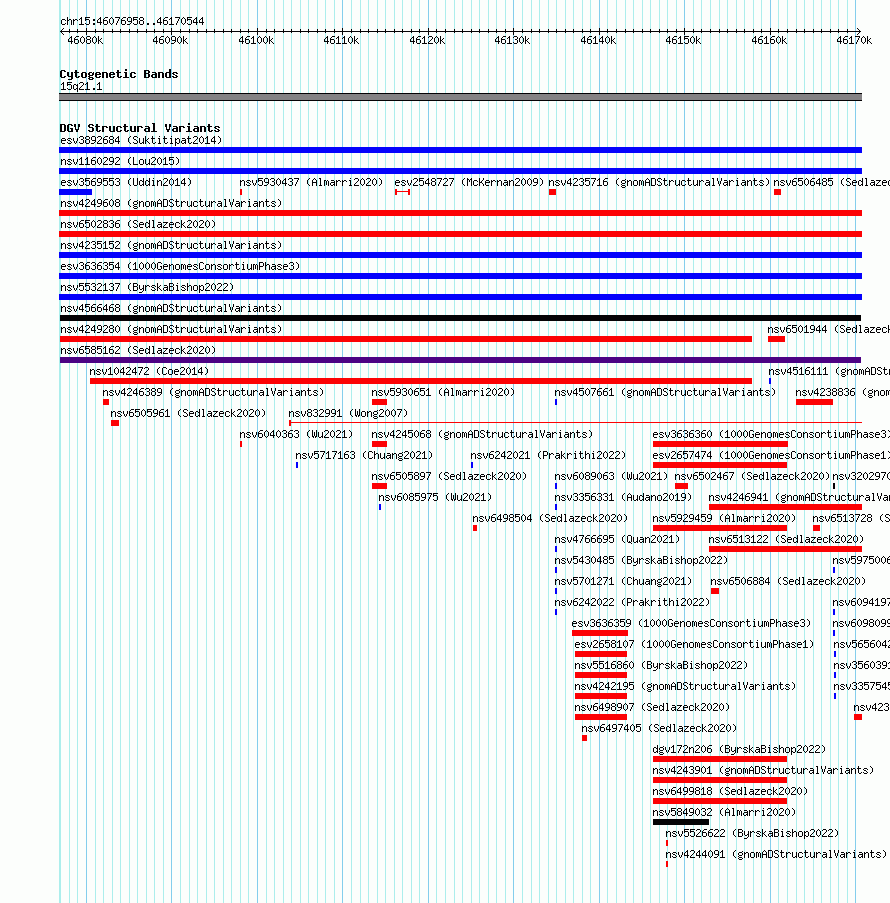Click esv2658107 1000Genomes Phase1 label

tap(694, 645)
